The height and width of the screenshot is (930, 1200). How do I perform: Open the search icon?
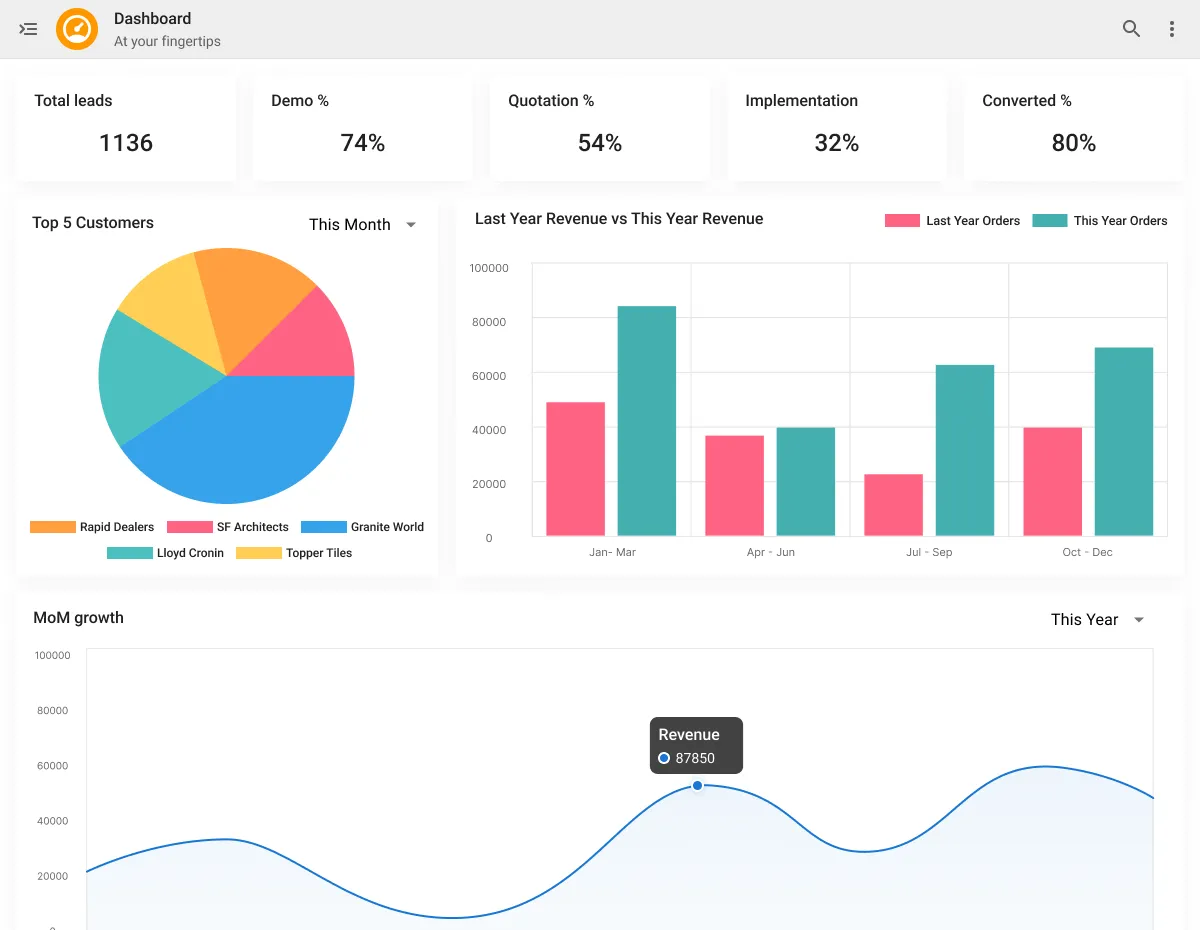coord(1131,29)
